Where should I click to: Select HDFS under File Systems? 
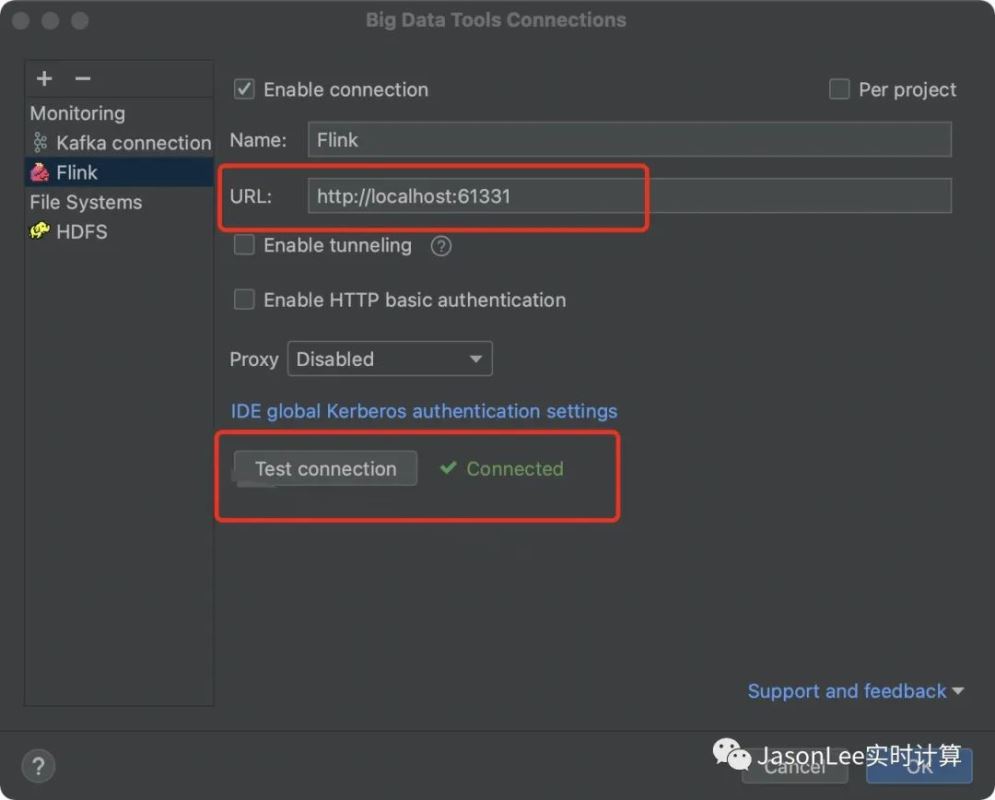click(119, 232)
